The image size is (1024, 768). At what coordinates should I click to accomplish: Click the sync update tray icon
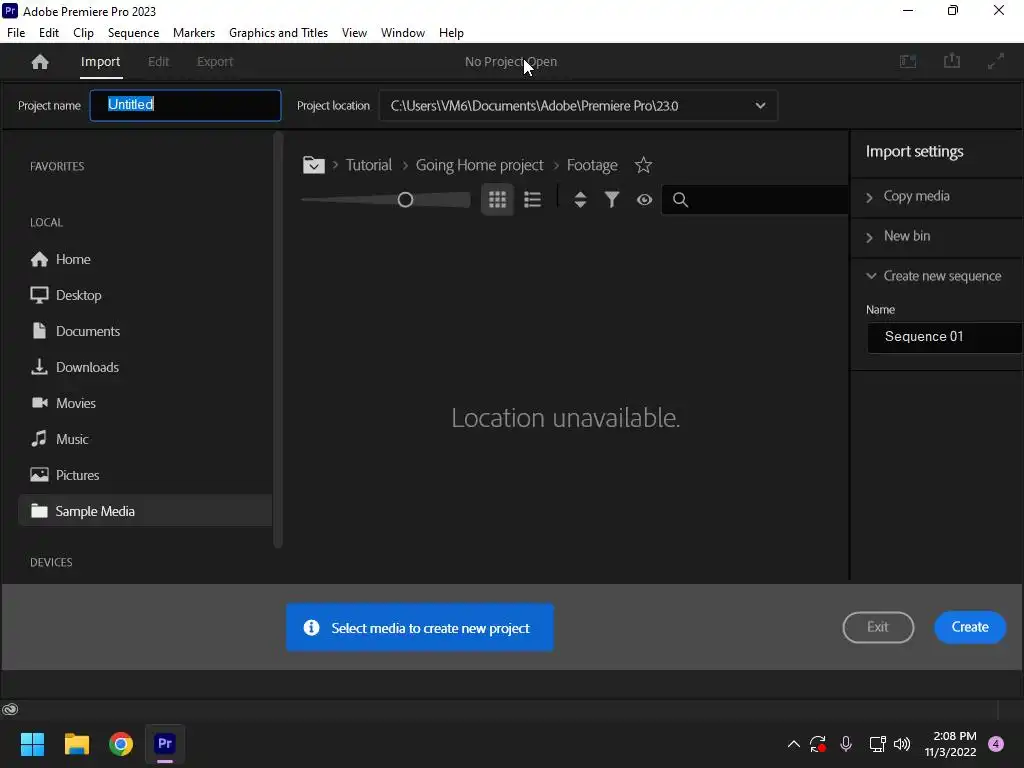pos(818,744)
